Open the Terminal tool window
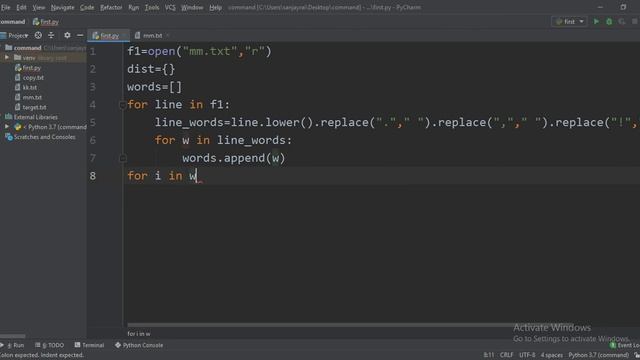The height and width of the screenshot is (360, 640). (x=89, y=345)
